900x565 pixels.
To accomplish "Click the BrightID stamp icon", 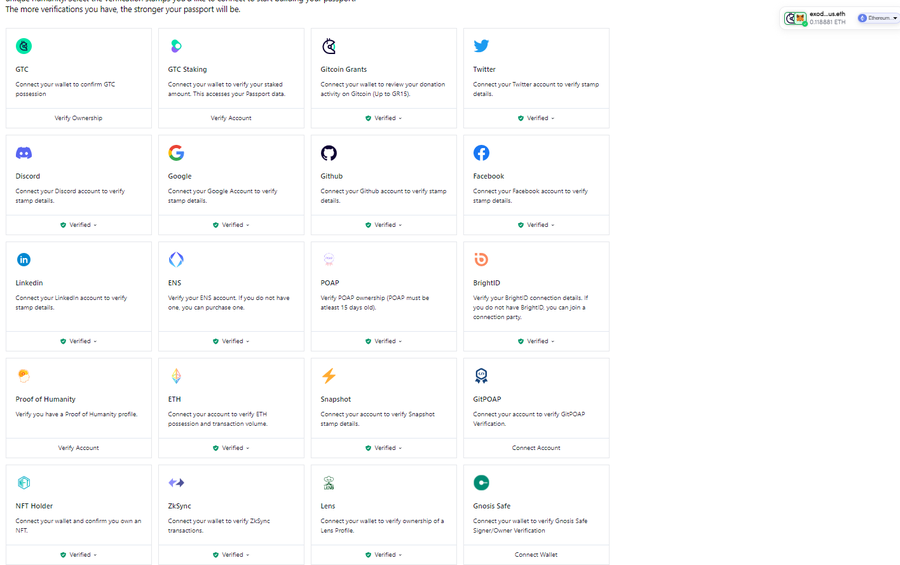I will (x=481, y=260).
